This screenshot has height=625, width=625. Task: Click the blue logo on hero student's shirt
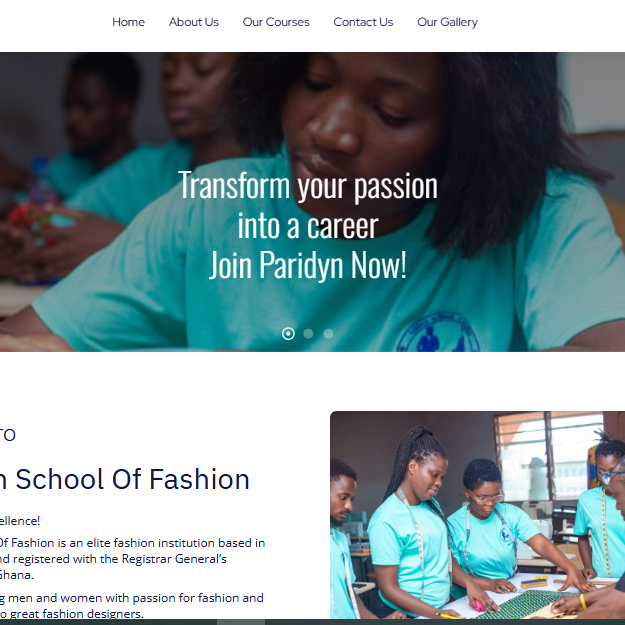pos(438,332)
